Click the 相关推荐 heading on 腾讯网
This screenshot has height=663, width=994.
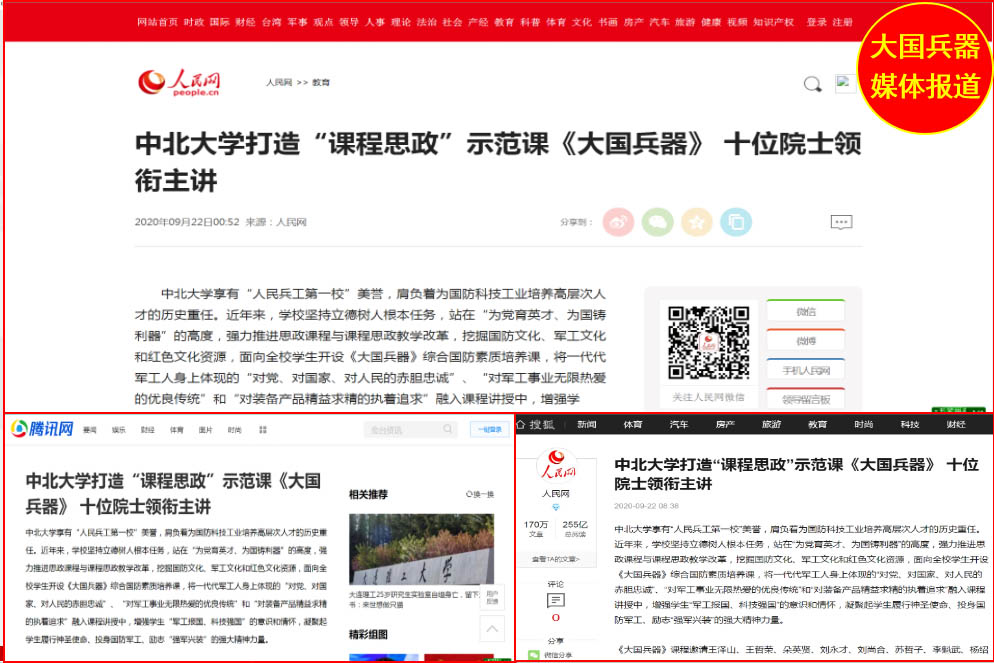(x=368, y=494)
